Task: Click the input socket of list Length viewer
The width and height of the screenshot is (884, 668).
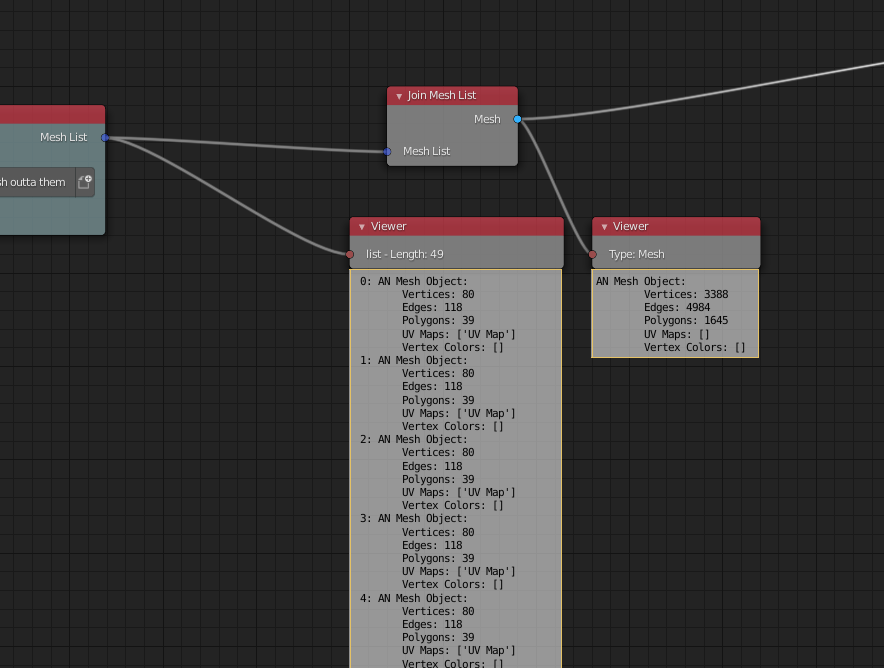Action: [350, 255]
